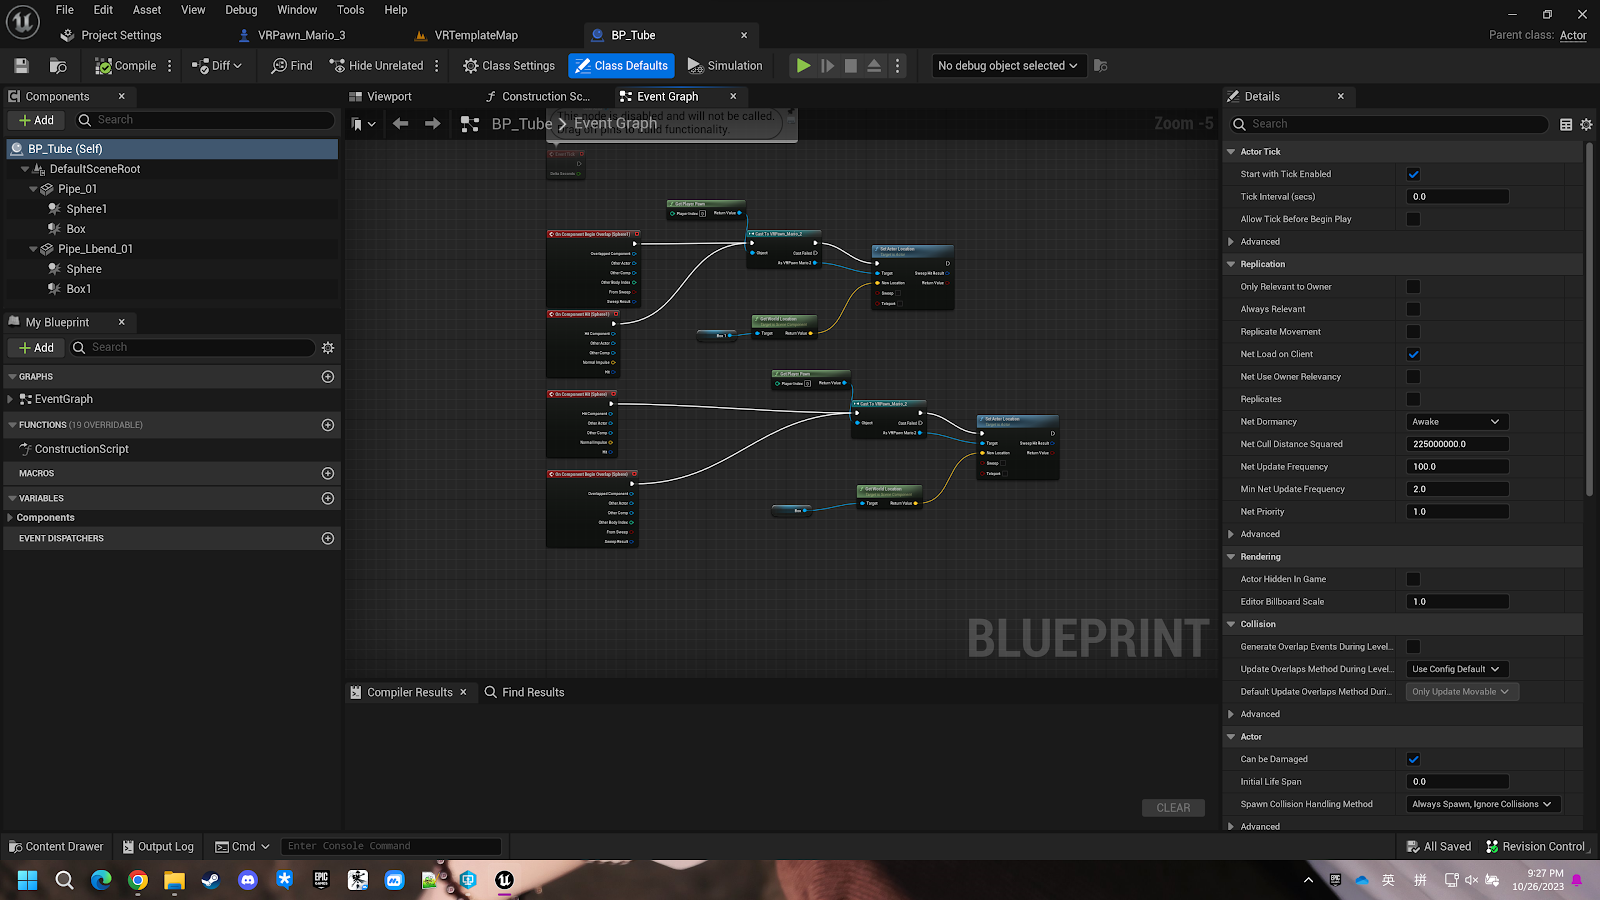
Task: Switch to VRTemplateMap tab
Action: (x=467, y=35)
